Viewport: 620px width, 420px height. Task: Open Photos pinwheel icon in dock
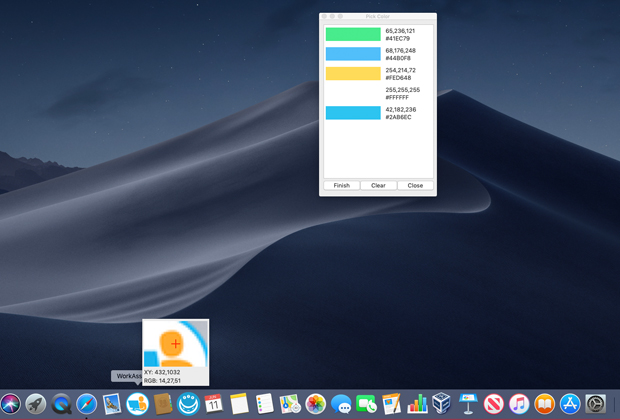(316, 404)
